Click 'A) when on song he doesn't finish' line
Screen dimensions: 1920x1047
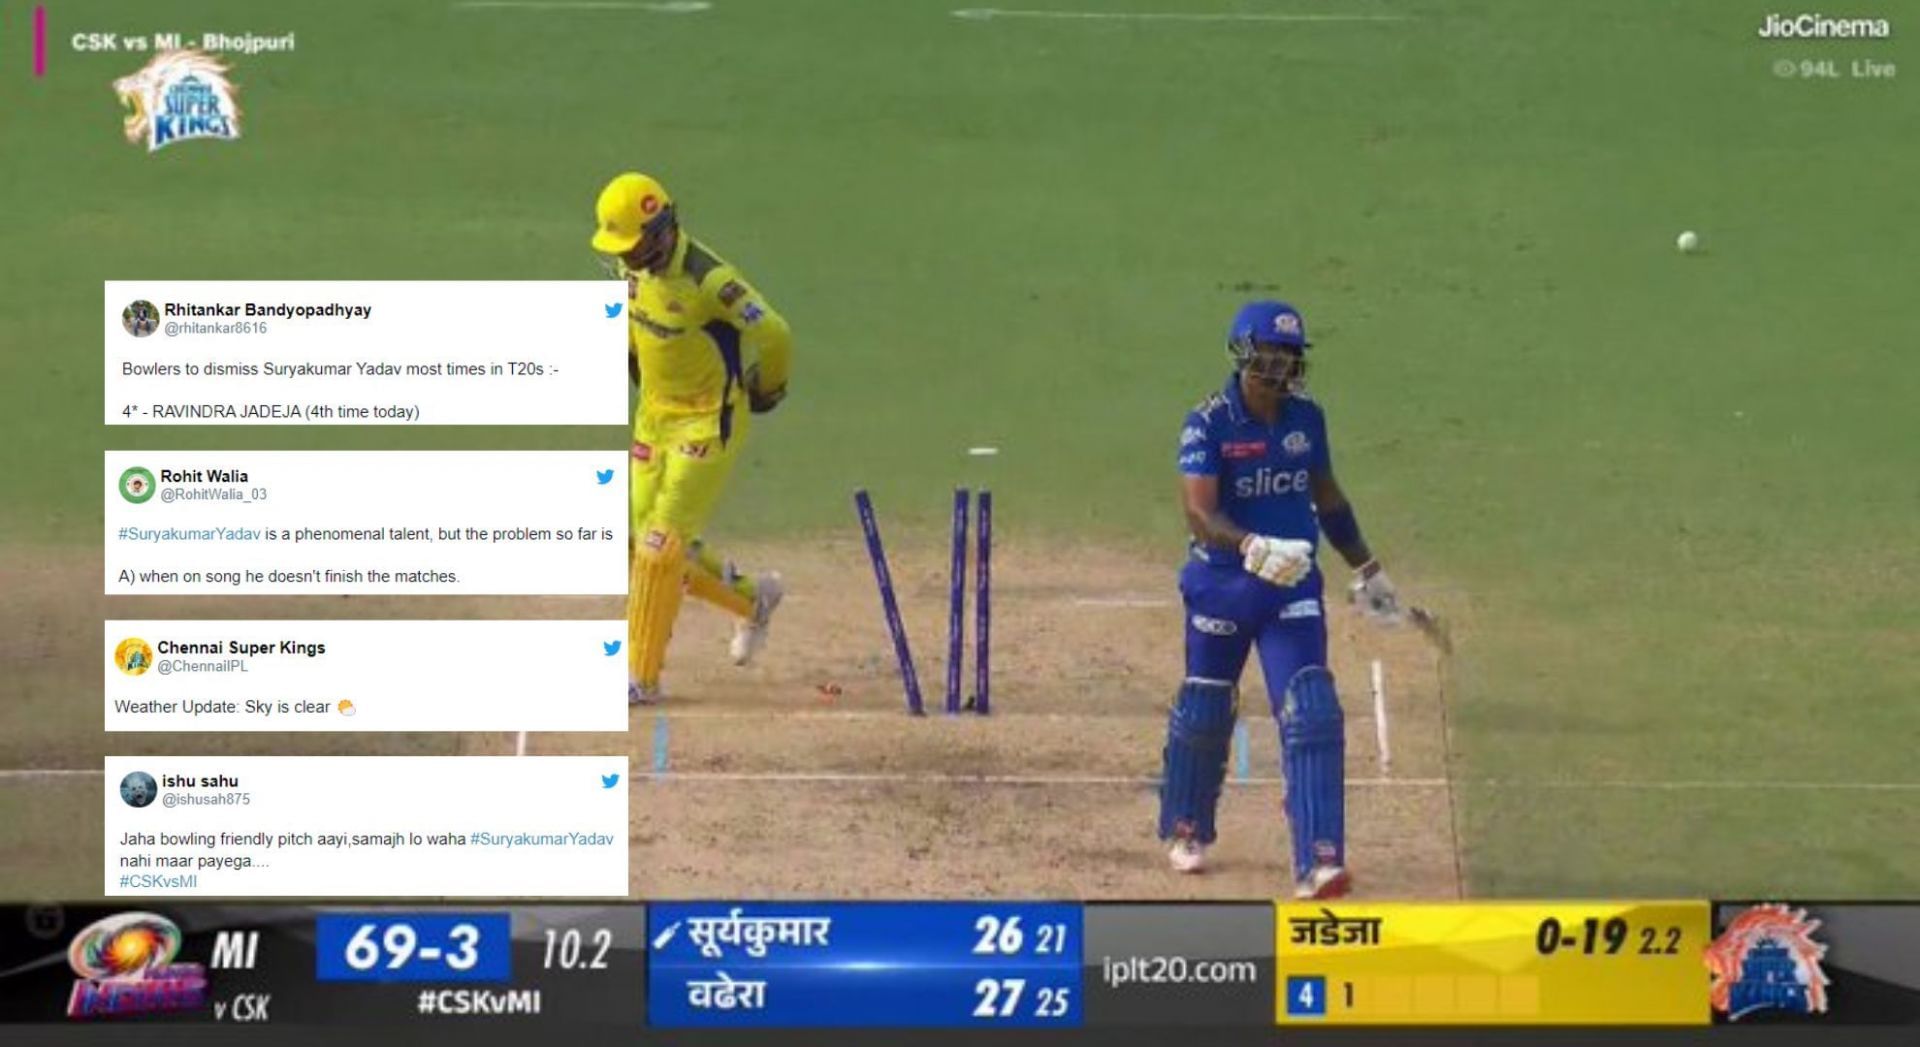pyautogui.click(x=289, y=576)
